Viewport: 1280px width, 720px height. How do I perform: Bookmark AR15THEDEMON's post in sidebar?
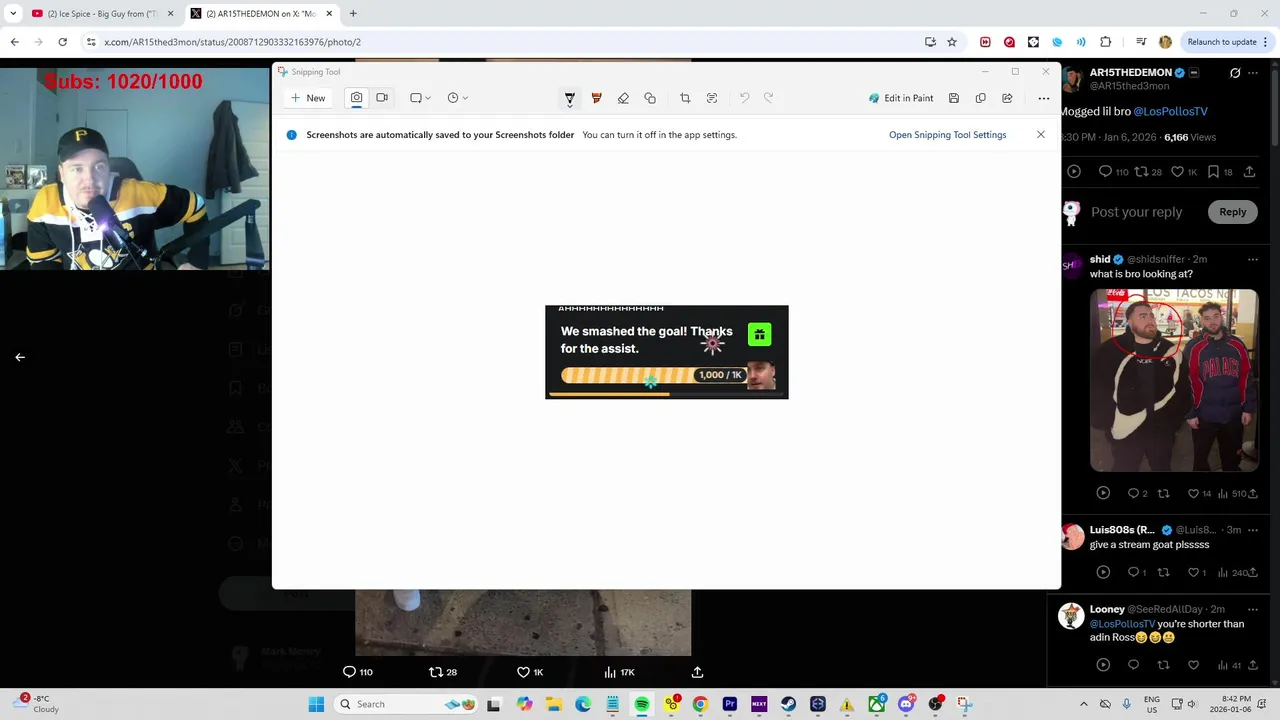1220,172
